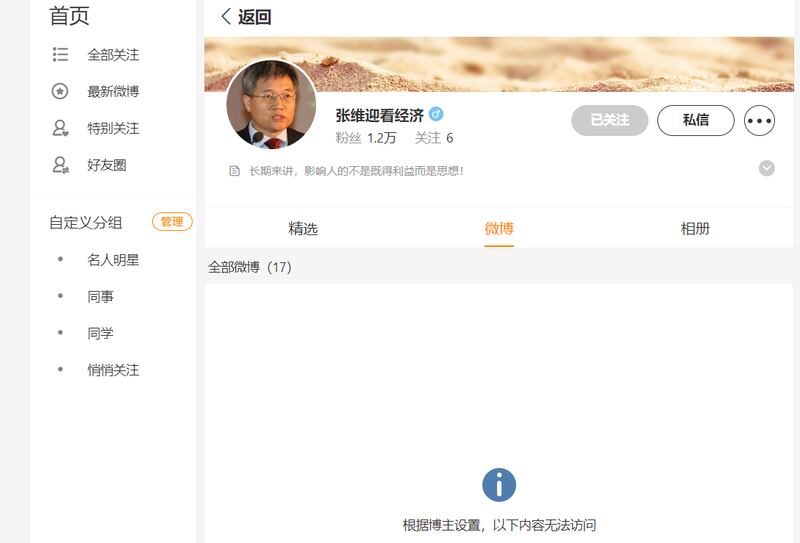
Task: Switch to the 精选 tab
Action: pos(303,229)
